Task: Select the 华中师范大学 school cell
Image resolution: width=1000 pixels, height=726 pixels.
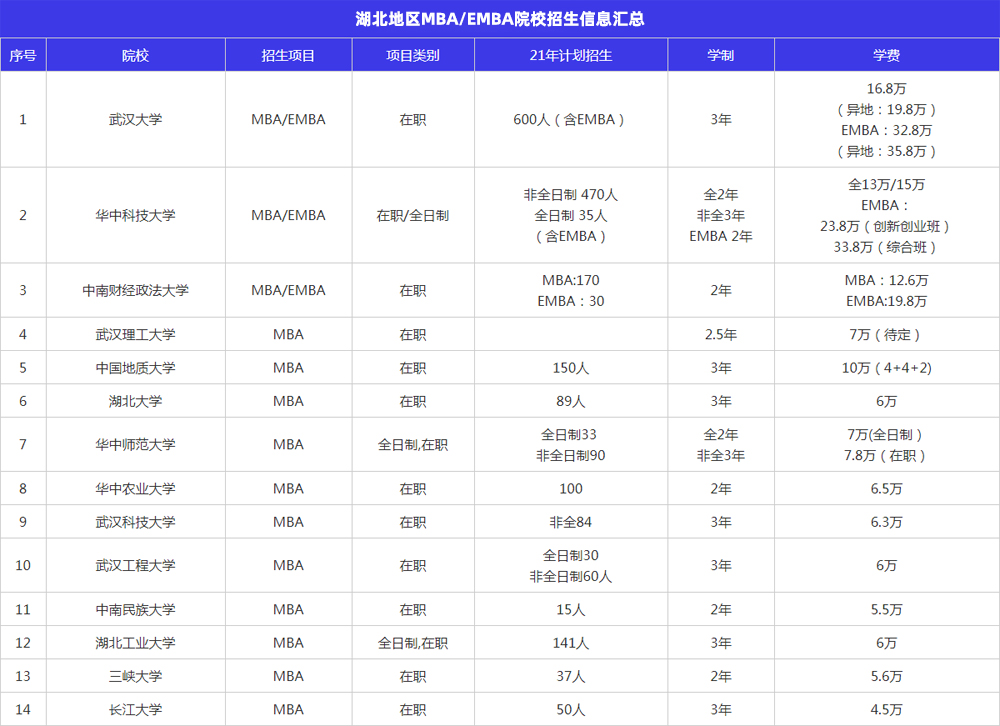Action: [135, 445]
